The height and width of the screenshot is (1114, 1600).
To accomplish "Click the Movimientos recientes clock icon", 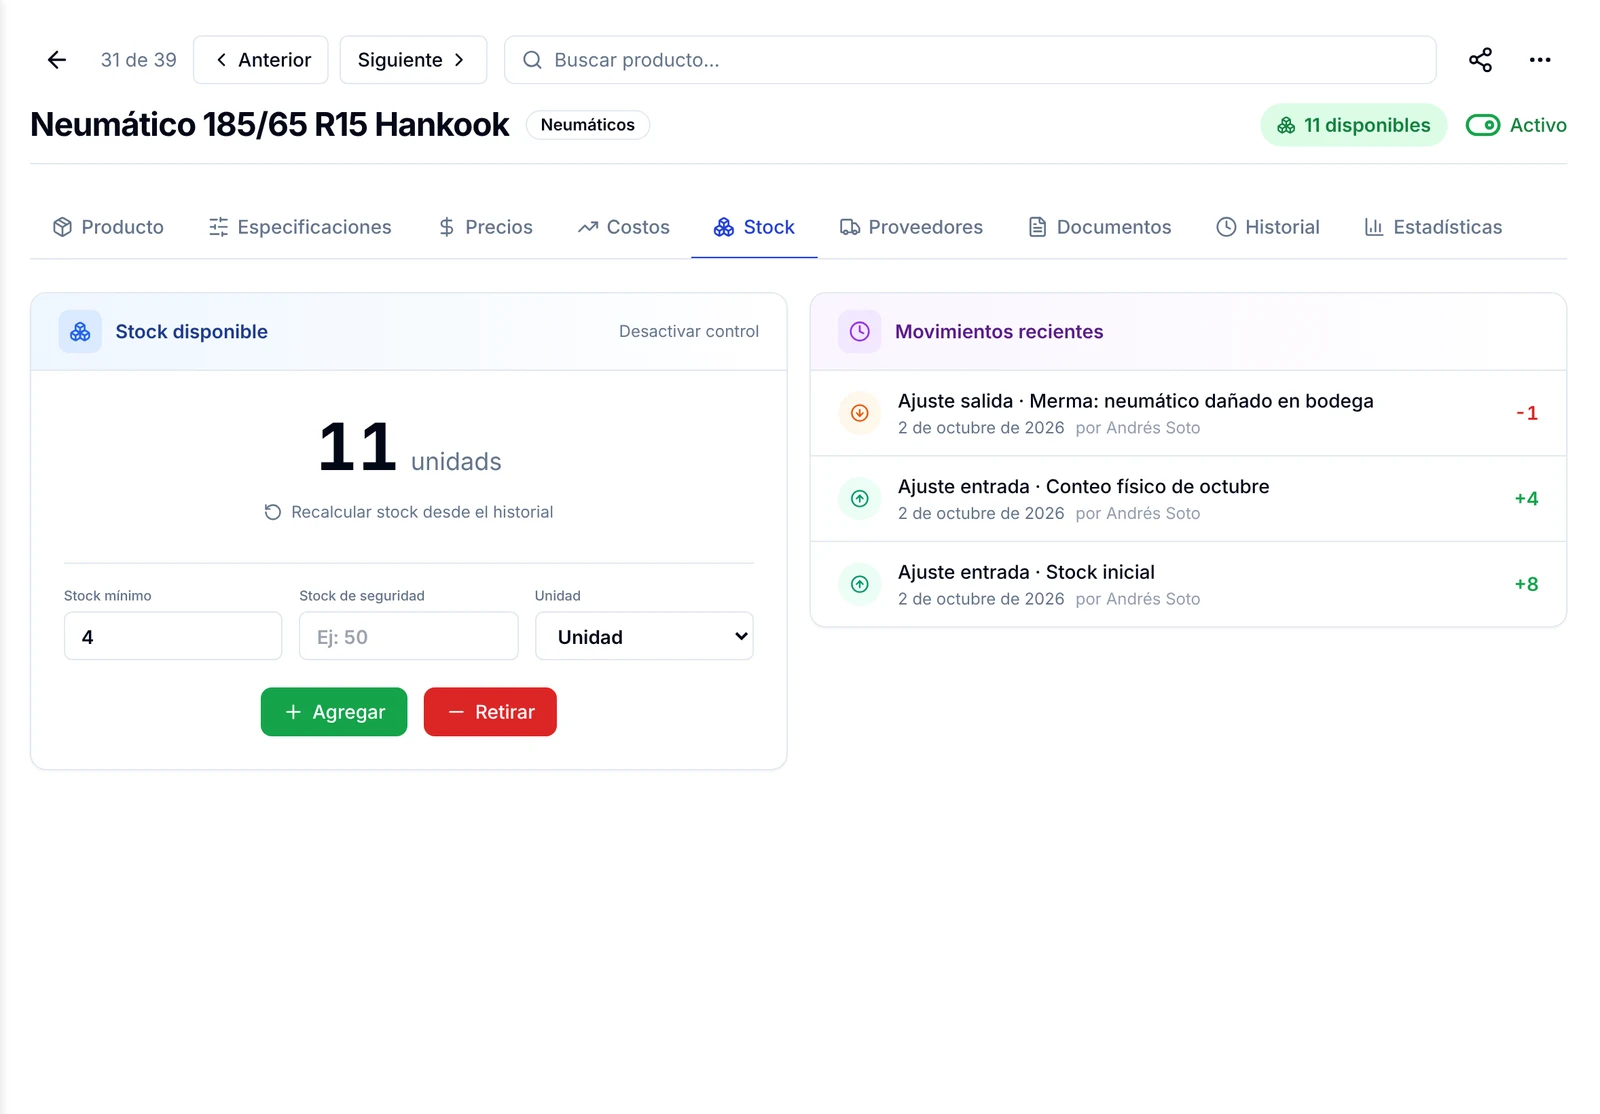I will 860,331.
